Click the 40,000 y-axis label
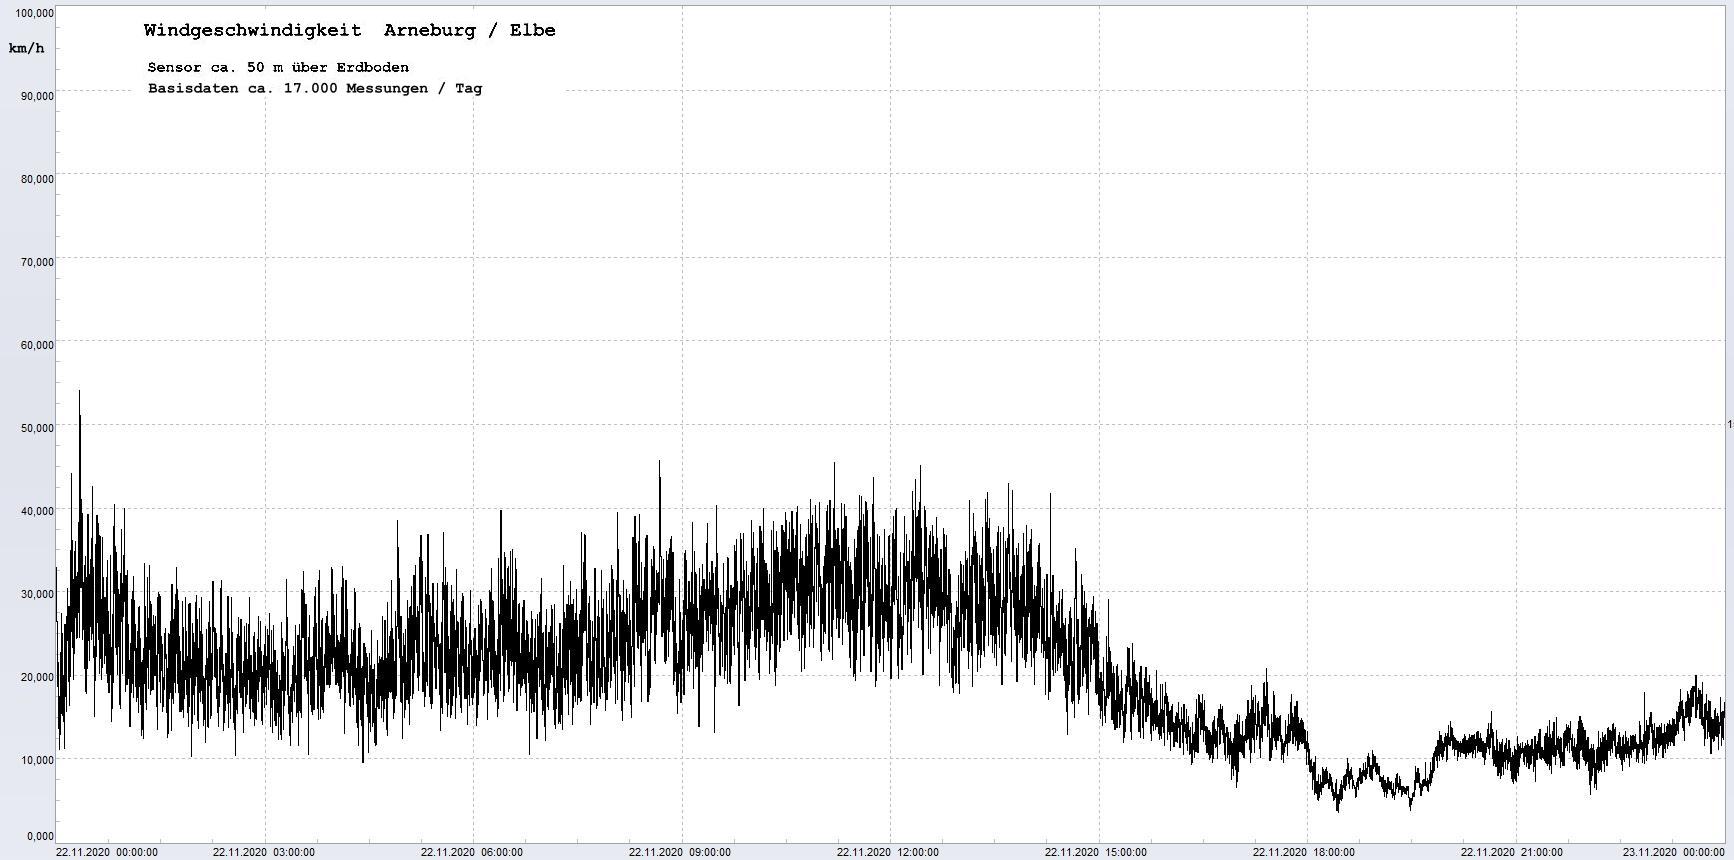 point(37,511)
